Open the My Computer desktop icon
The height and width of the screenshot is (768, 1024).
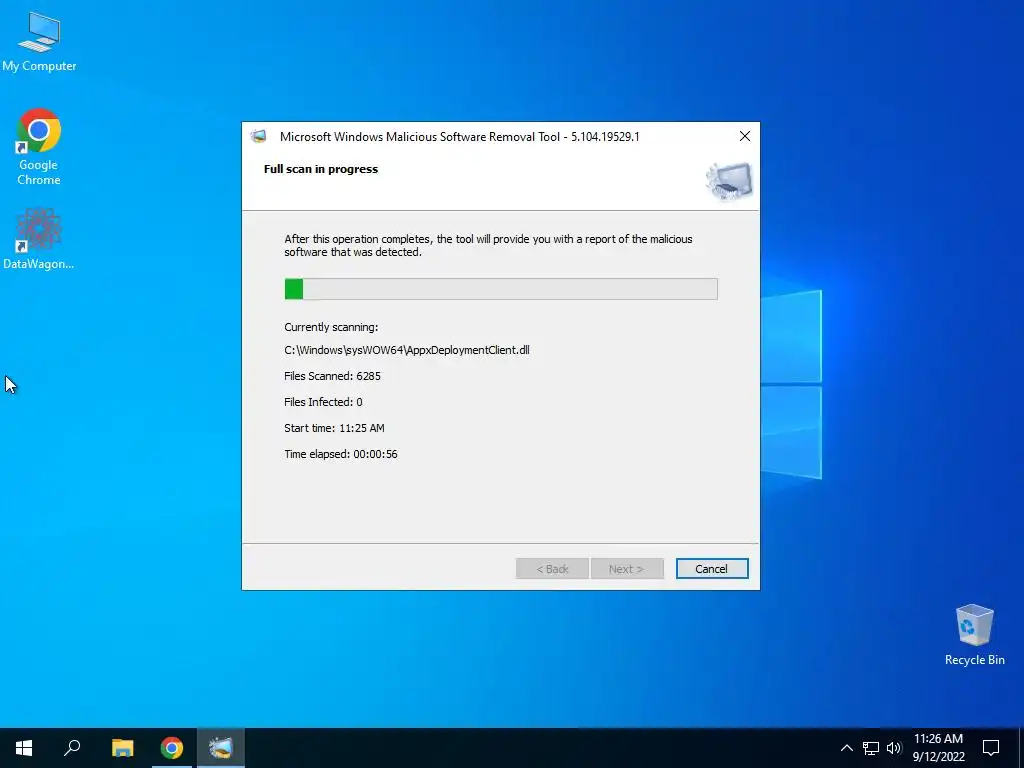click(39, 42)
